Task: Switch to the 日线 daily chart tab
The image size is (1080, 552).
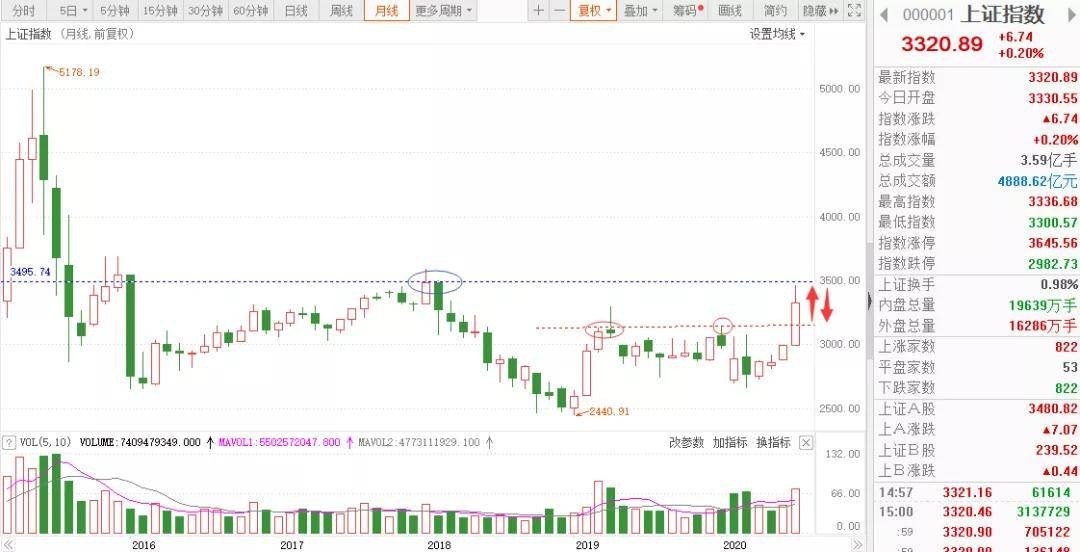Action: pyautogui.click(x=296, y=11)
